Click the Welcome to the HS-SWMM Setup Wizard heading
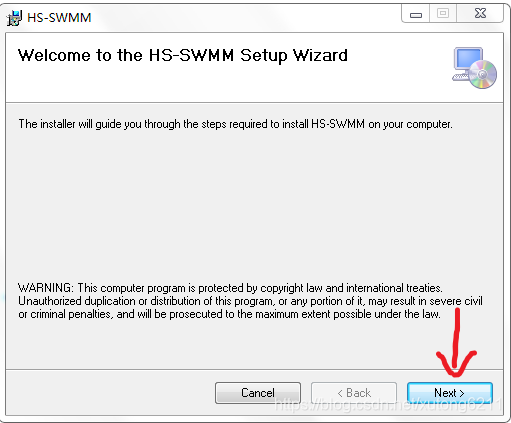511x423 pixels. pyautogui.click(x=182, y=55)
